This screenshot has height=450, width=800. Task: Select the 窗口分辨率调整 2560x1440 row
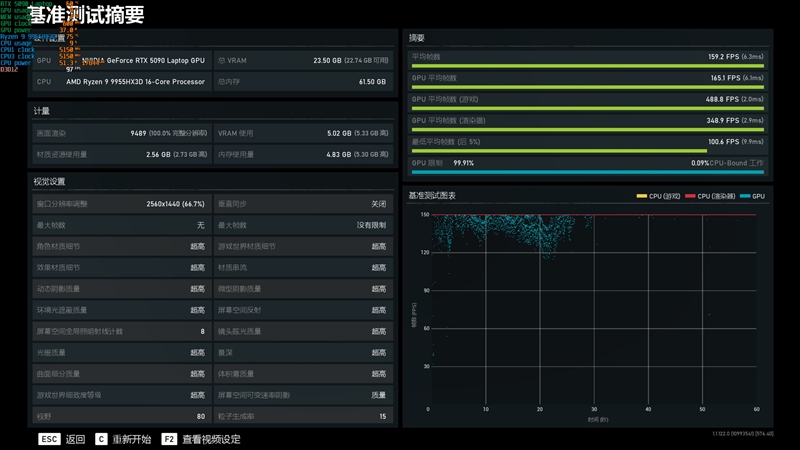120,204
